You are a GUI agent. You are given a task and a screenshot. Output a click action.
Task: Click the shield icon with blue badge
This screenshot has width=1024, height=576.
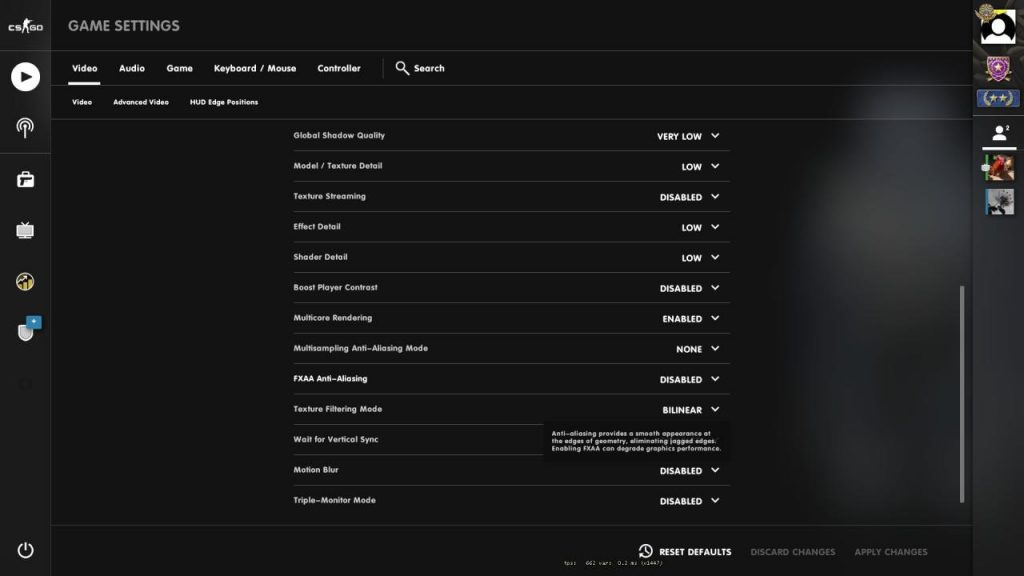[x=27, y=331]
